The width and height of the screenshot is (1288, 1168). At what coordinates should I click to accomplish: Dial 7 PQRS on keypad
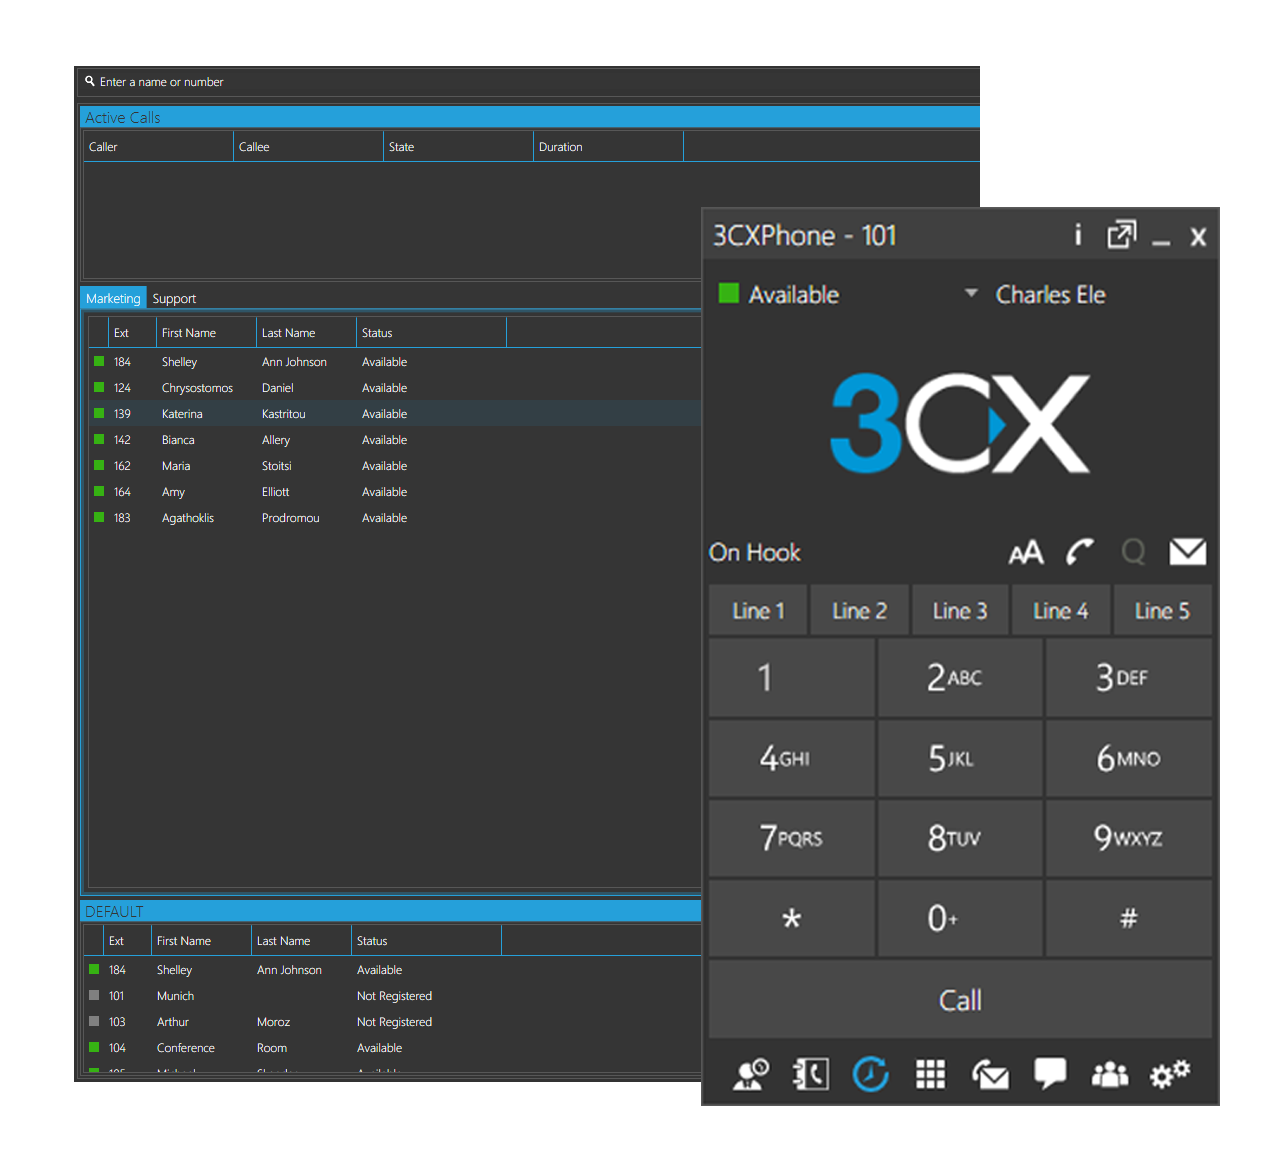792,838
